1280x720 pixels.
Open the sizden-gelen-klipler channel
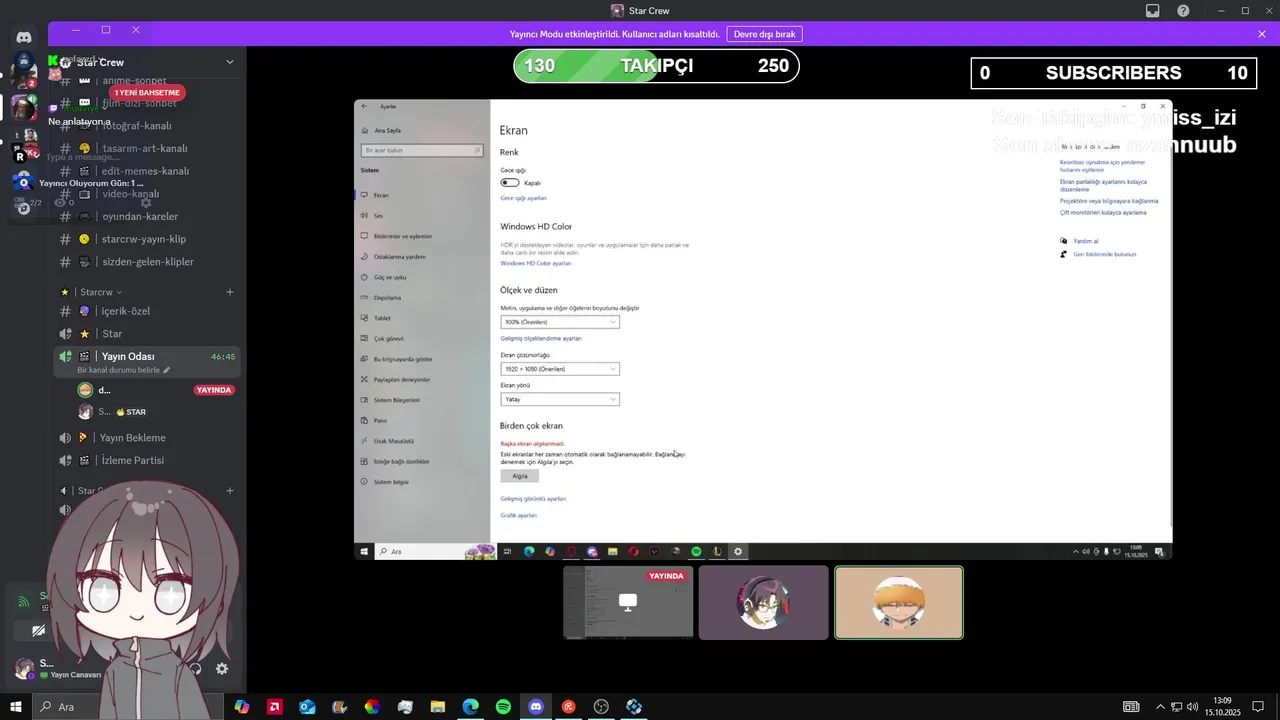click(x=148, y=262)
